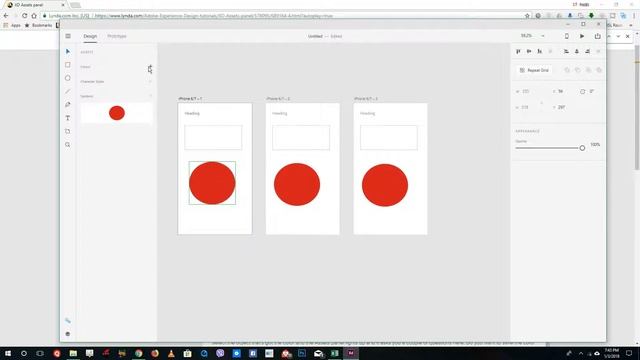The width and height of the screenshot is (640, 360).
Task: Click the mobile device preview icon
Action: (567, 36)
